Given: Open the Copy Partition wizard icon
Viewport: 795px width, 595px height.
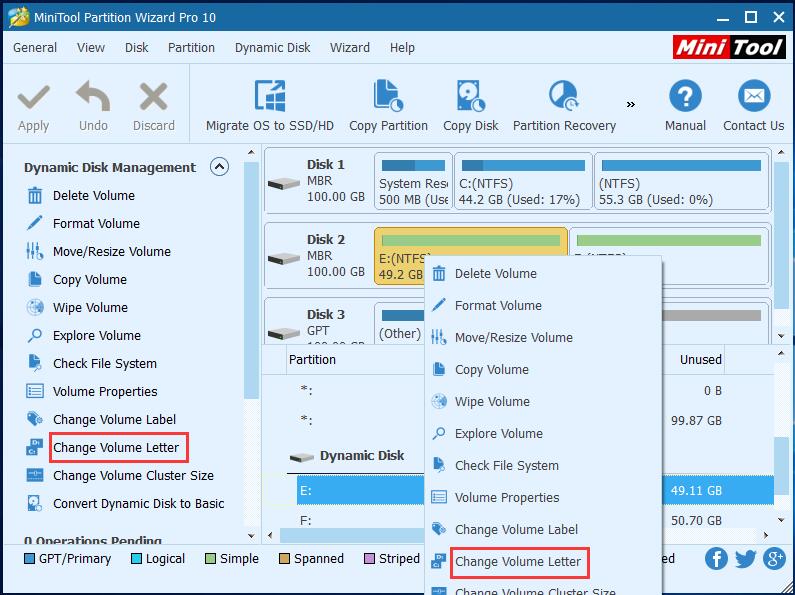Looking at the screenshot, I should tap(388, 96).
